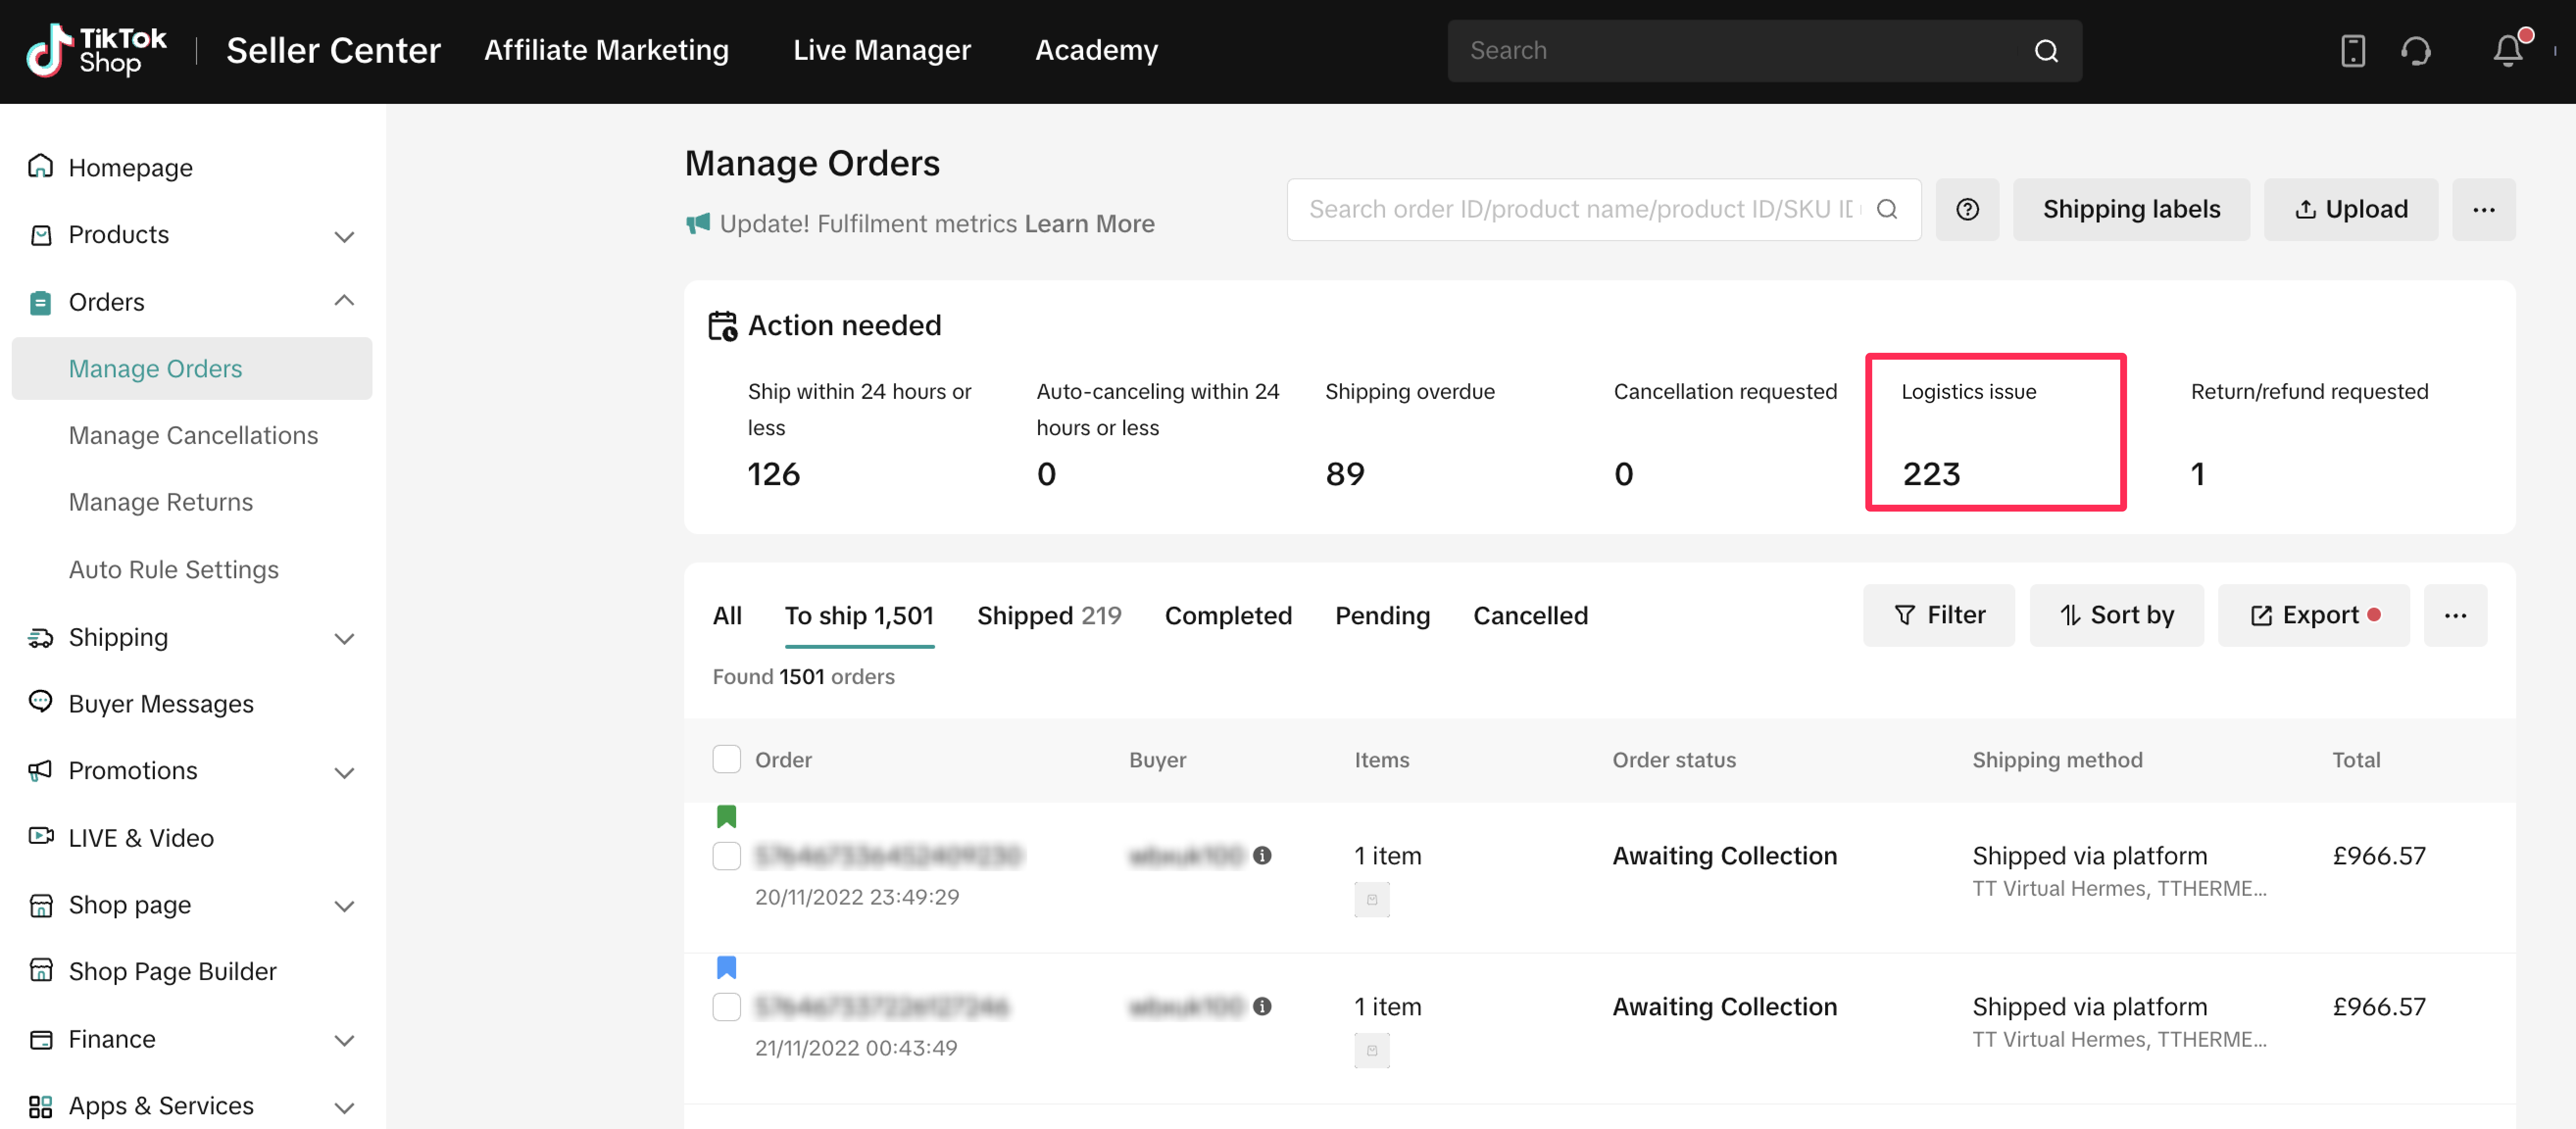Click the Finance card icon

point(40,1039)
